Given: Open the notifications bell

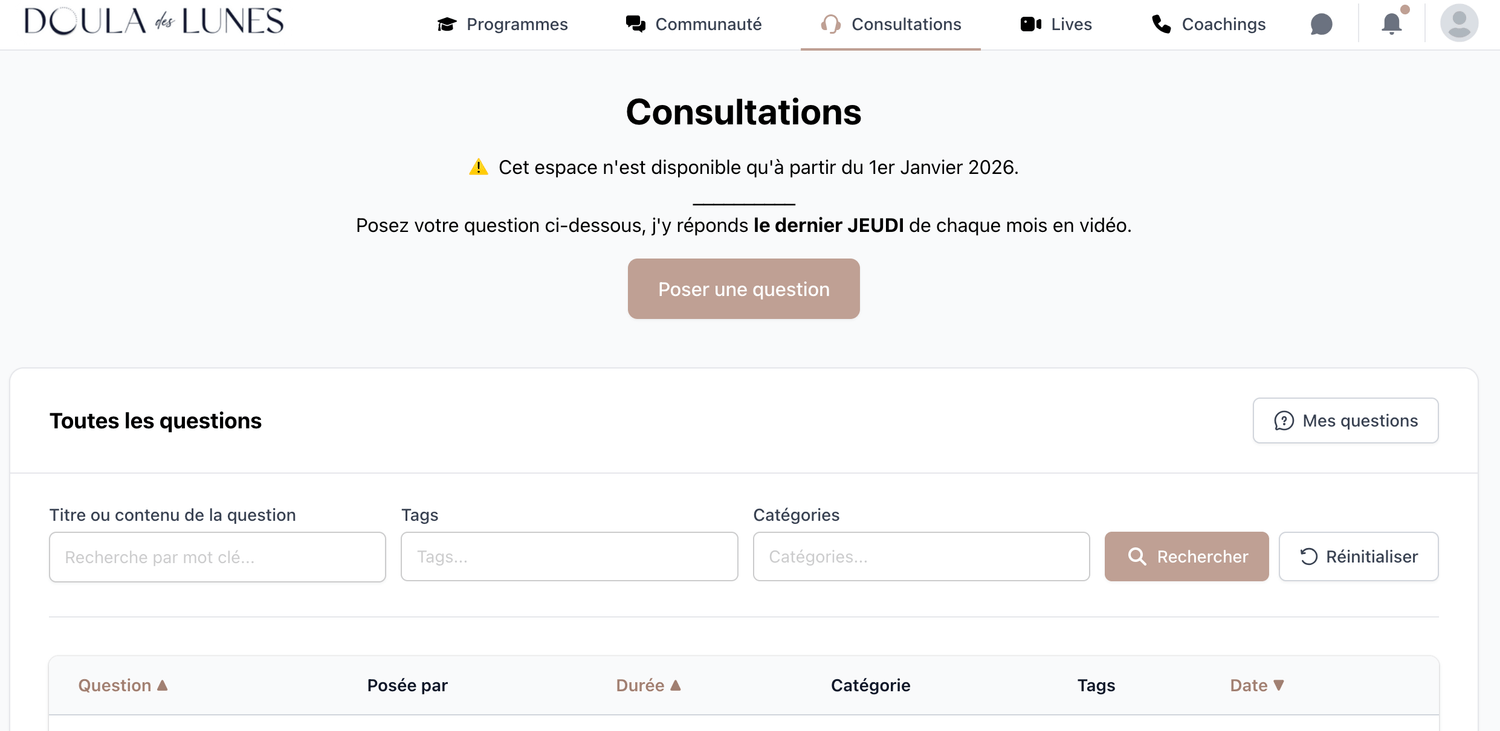Looking at the screenshot, I should pos(1391,24).
